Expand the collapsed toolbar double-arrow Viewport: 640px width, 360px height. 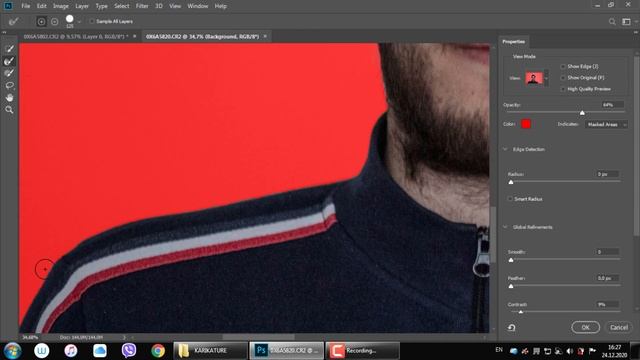[x=4, y=32]
